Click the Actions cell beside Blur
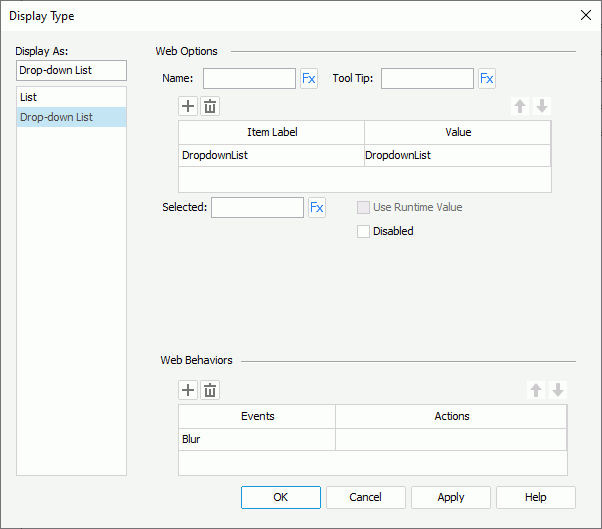 pyautogui.click(x=451, y=439)
